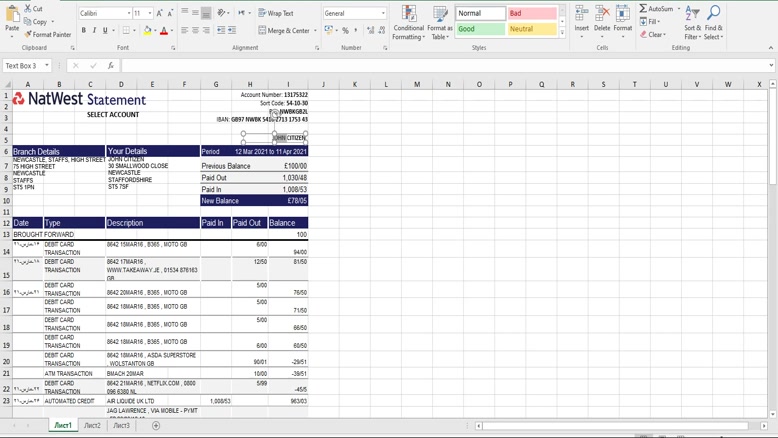This screenshot has height=438, width=778.
Task: Expand the formula bar
Action: 771,65
